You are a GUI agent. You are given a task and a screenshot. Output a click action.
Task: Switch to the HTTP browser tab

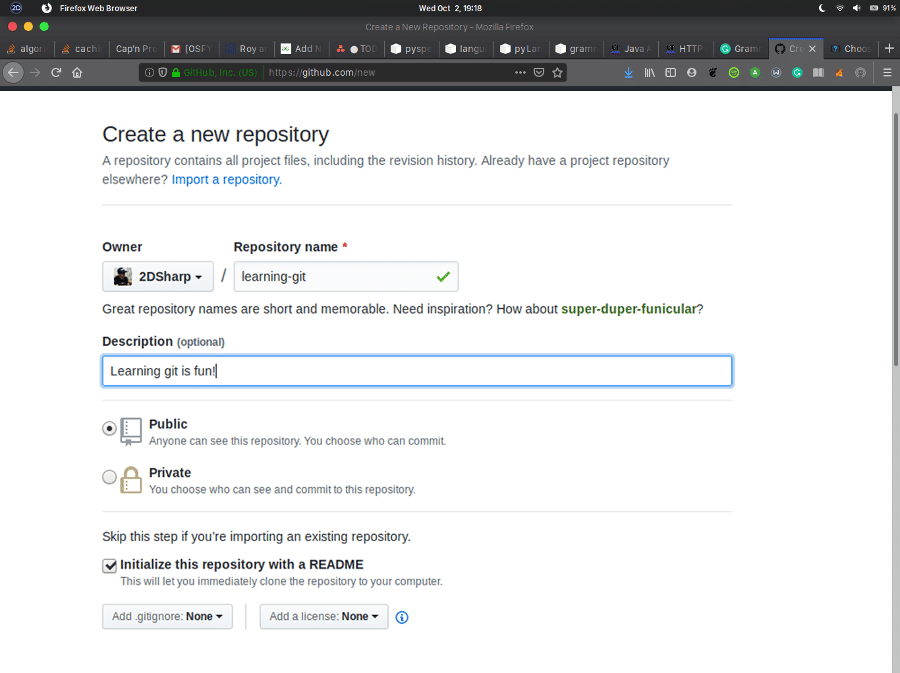[689, 48]
